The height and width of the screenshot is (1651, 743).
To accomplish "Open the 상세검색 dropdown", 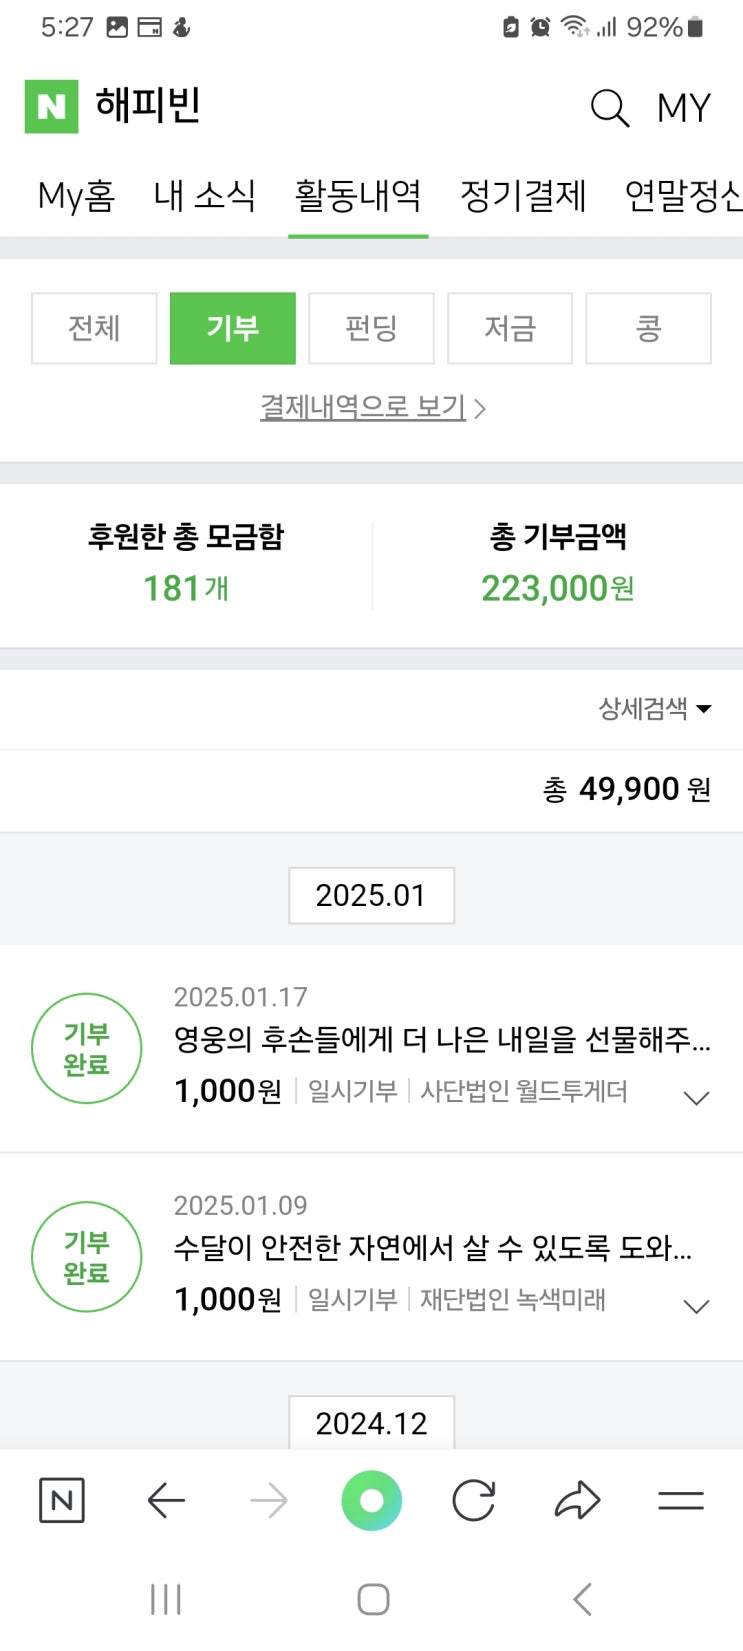I will (x=654, y=709).
